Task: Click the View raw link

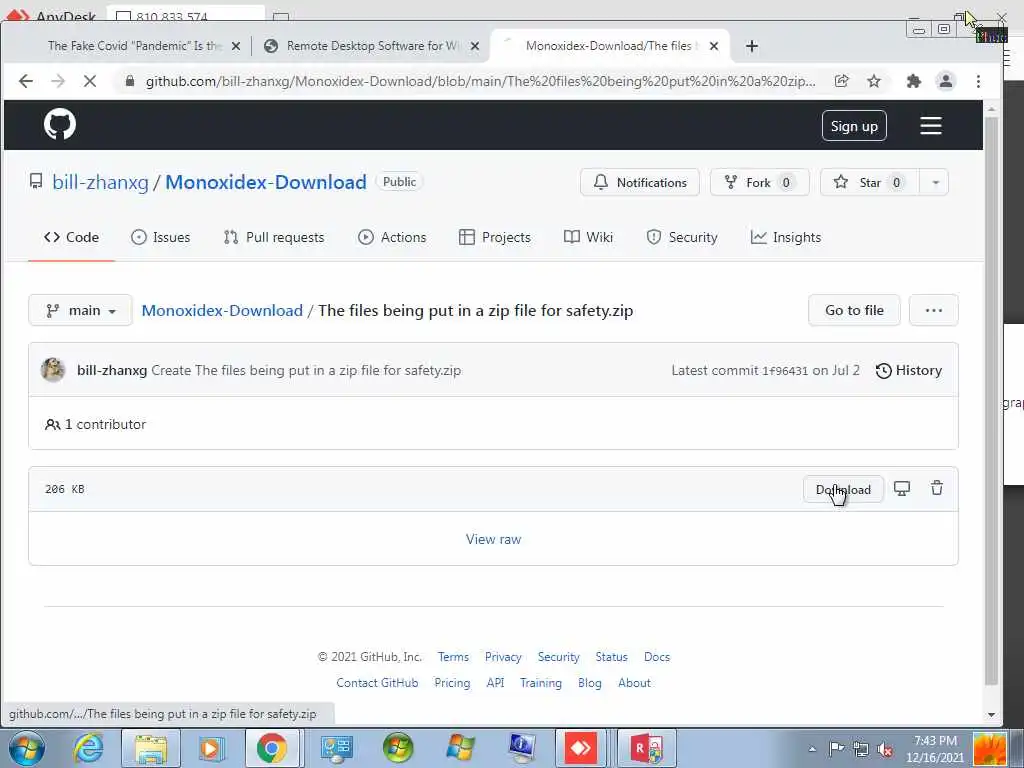Action: point(493,539)
